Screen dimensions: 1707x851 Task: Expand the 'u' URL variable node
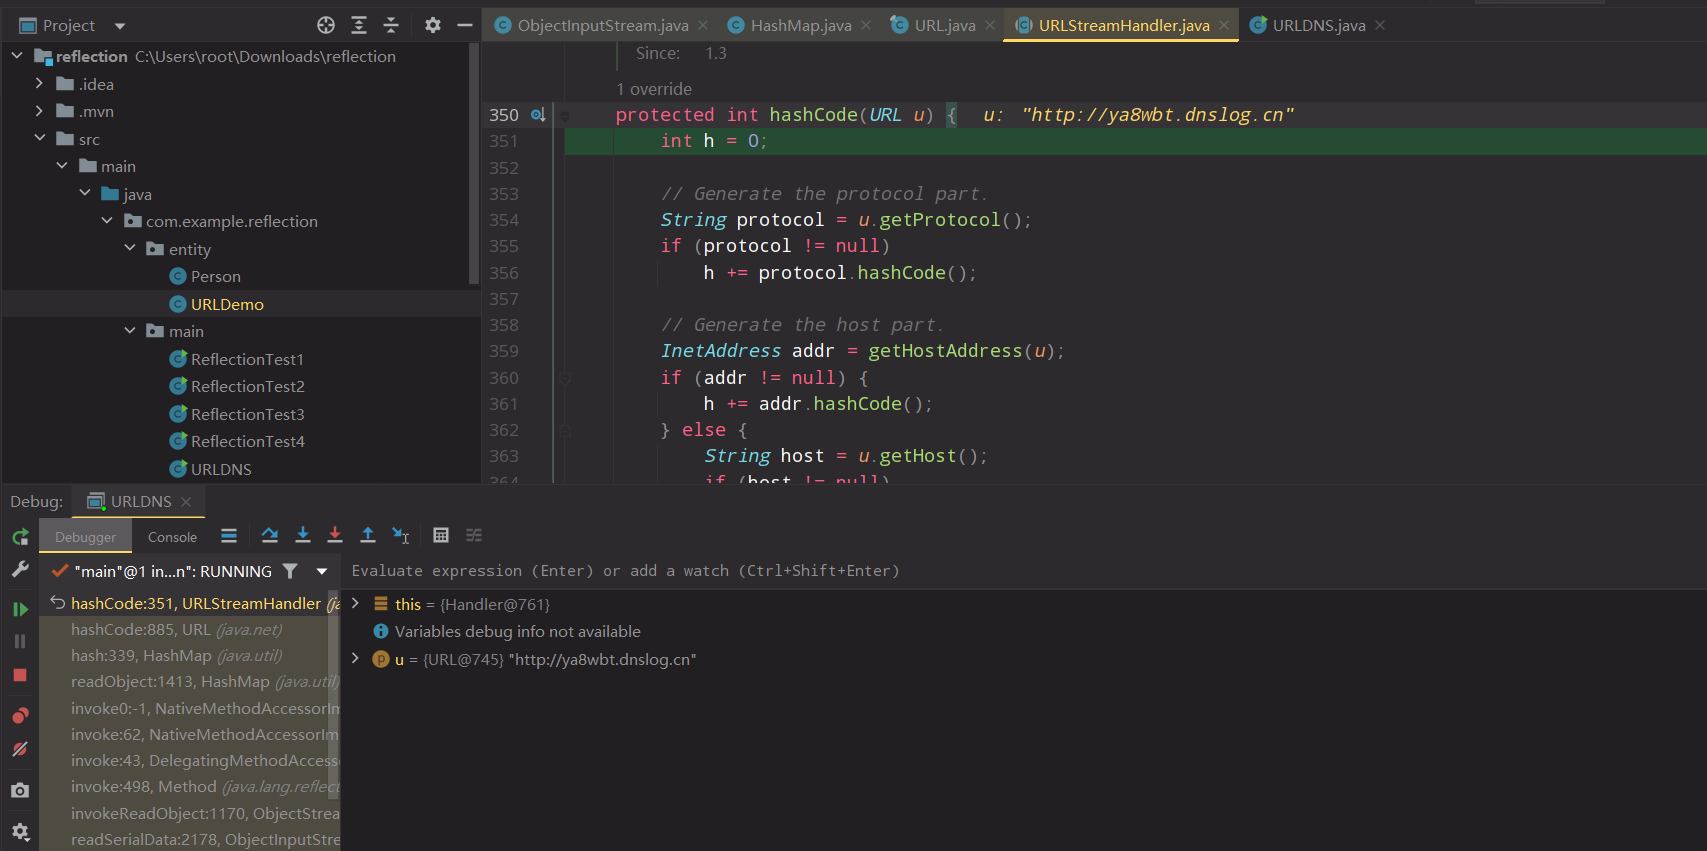[x=355, y=659]
